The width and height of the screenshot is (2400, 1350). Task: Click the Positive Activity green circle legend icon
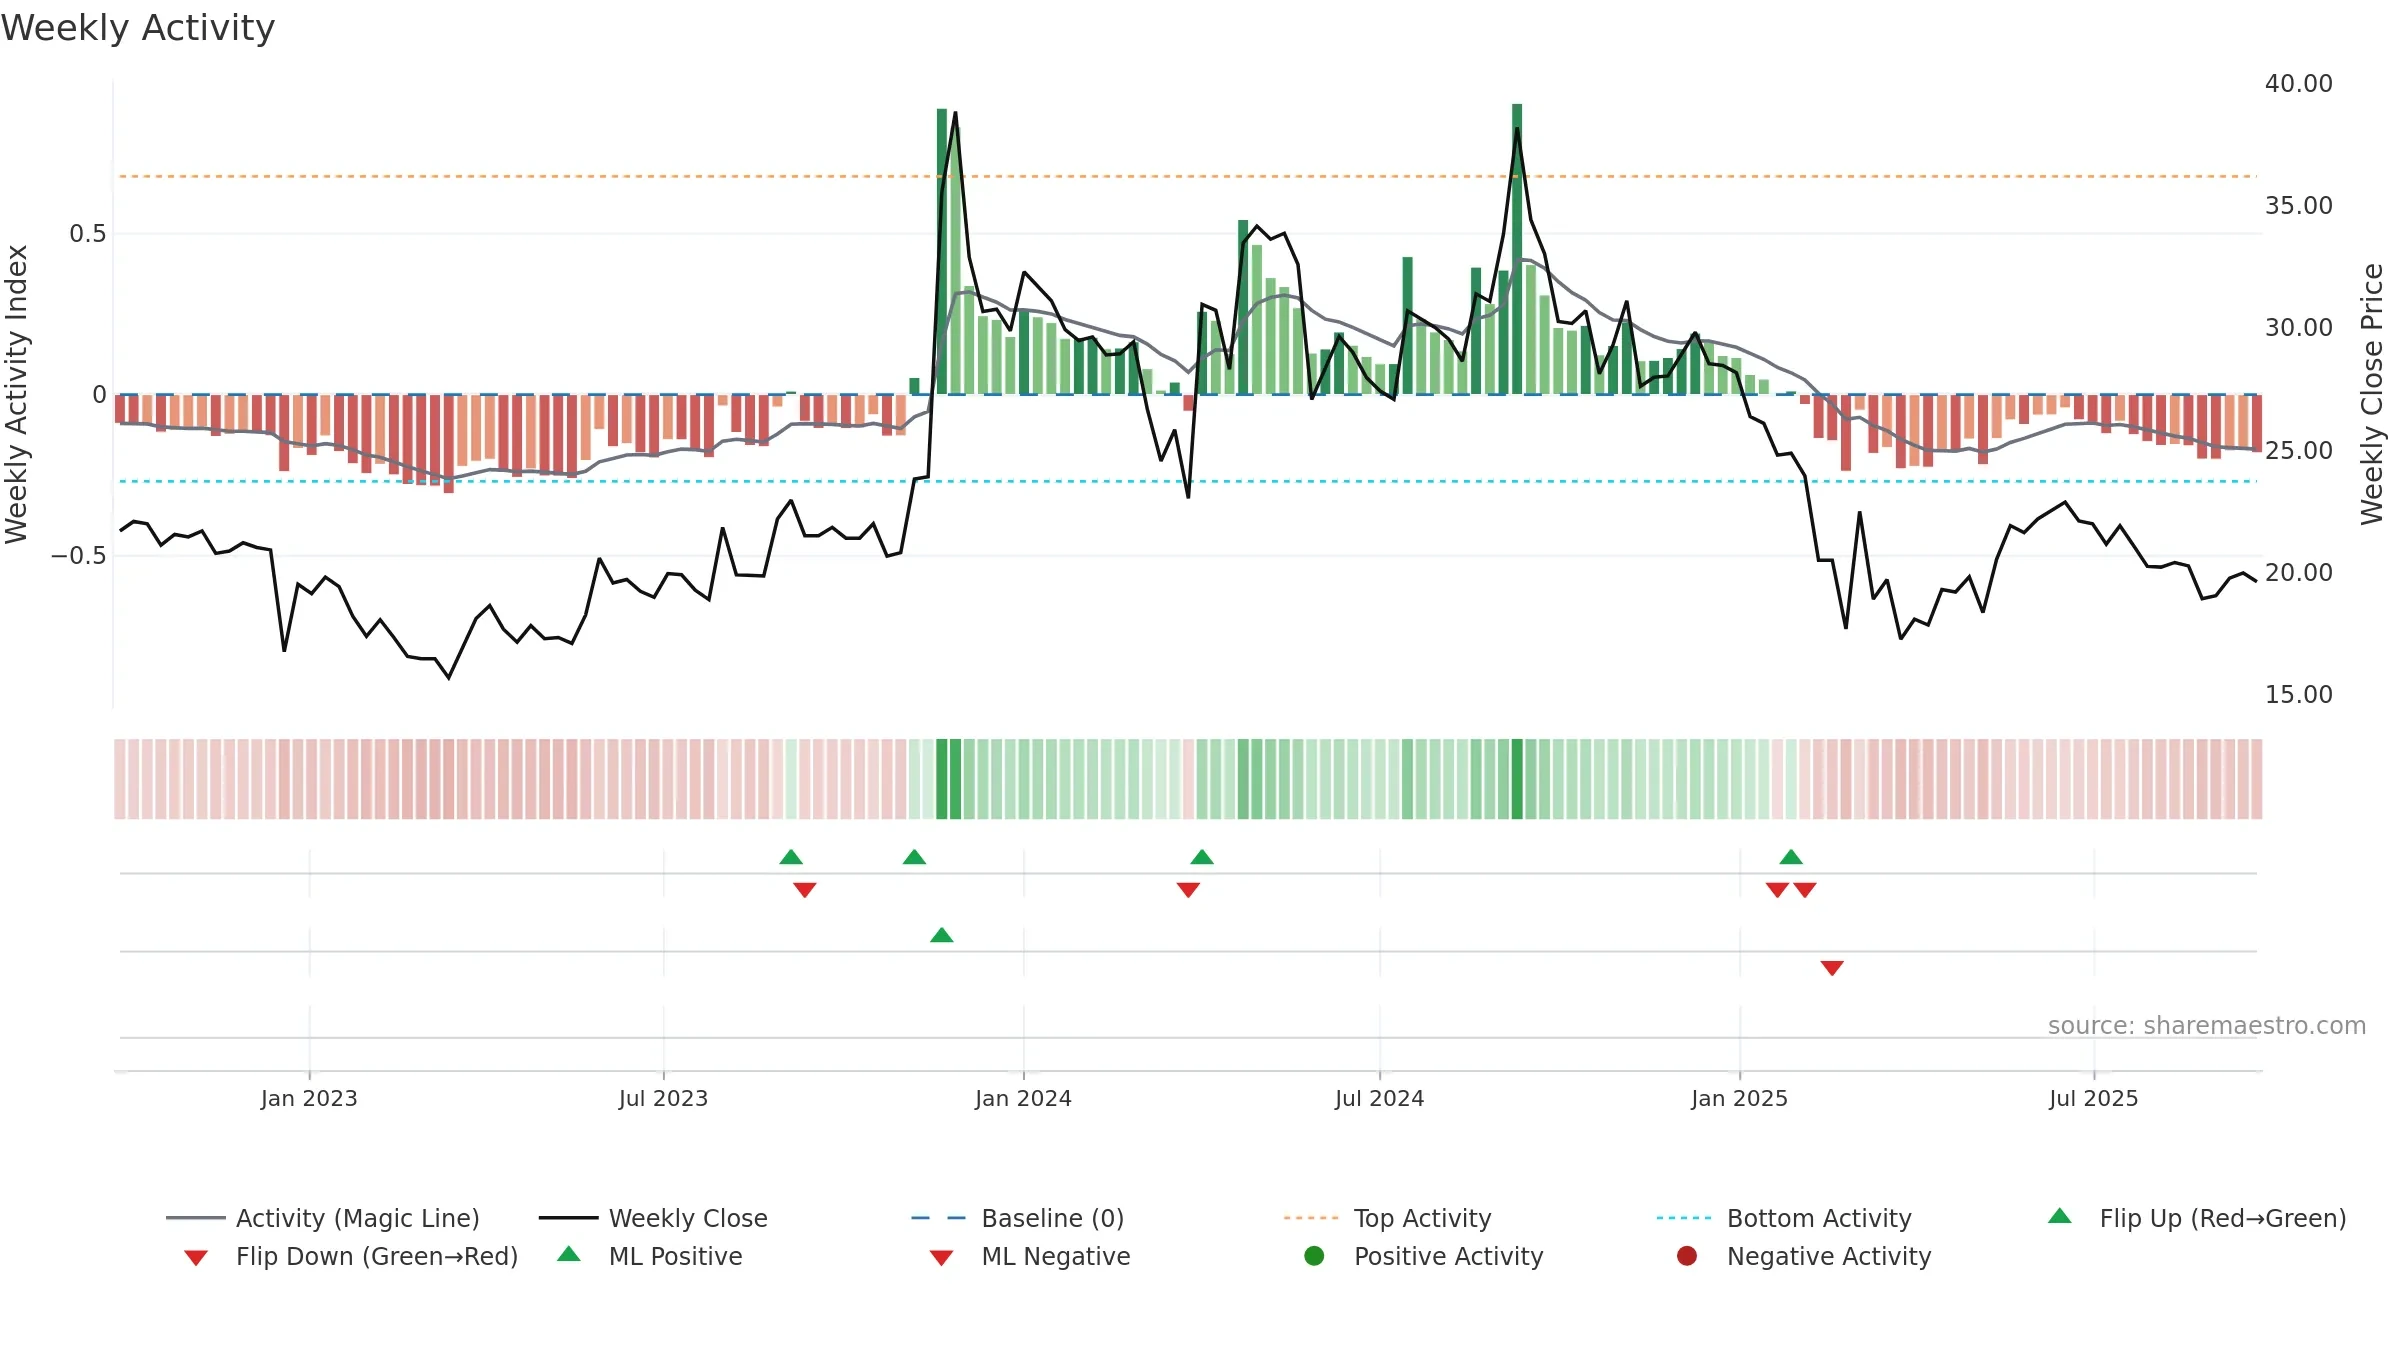coord(1314,1256)
